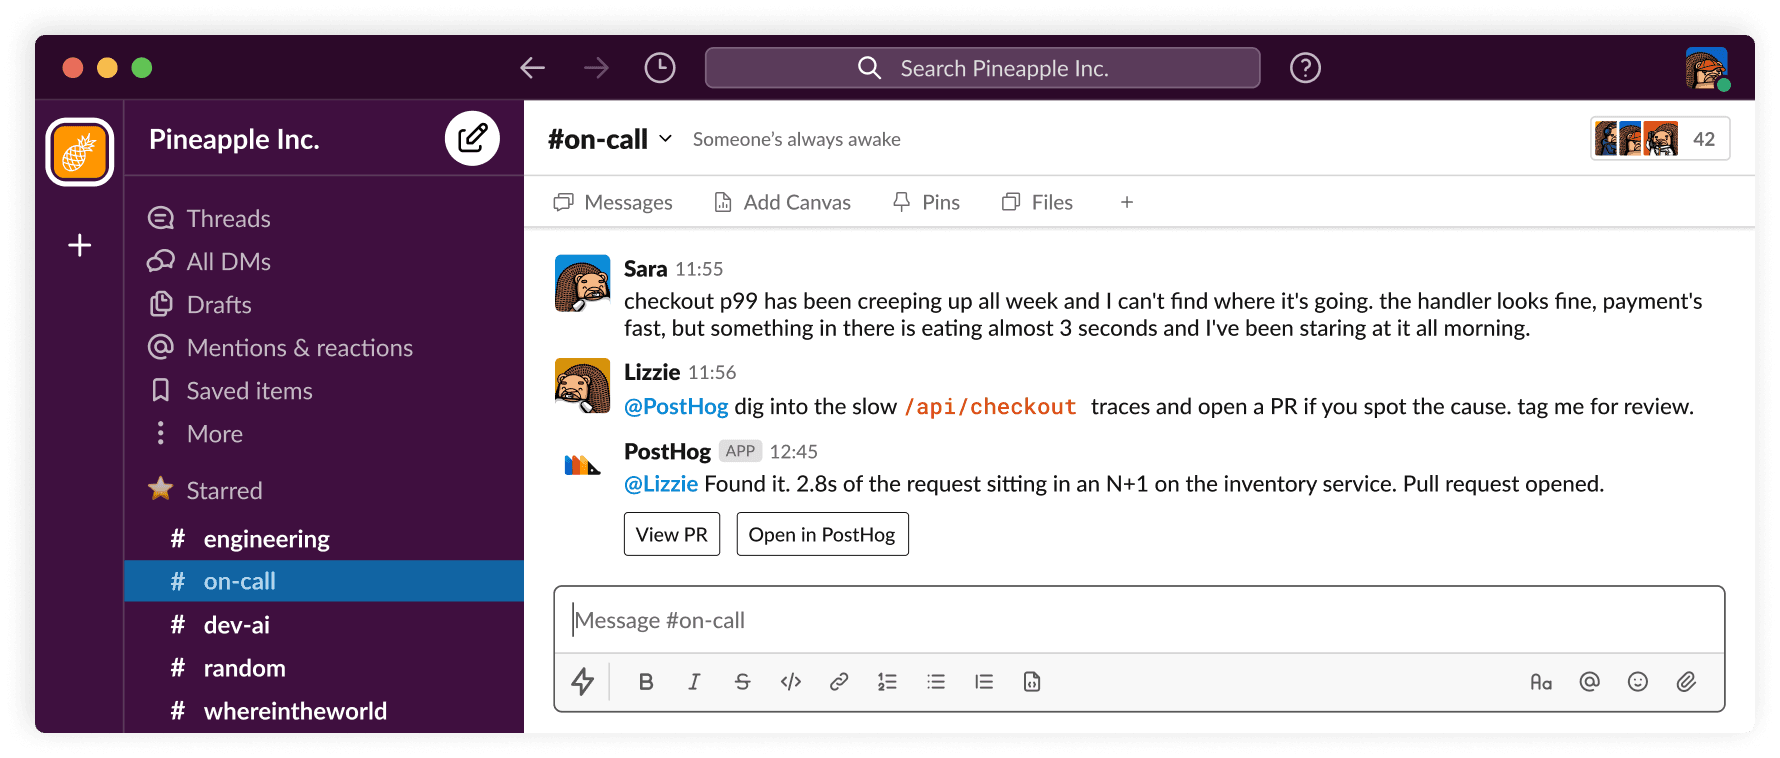
Task: Toggle italic formatting
Action: pyautogui.click(x=694, y=682)
